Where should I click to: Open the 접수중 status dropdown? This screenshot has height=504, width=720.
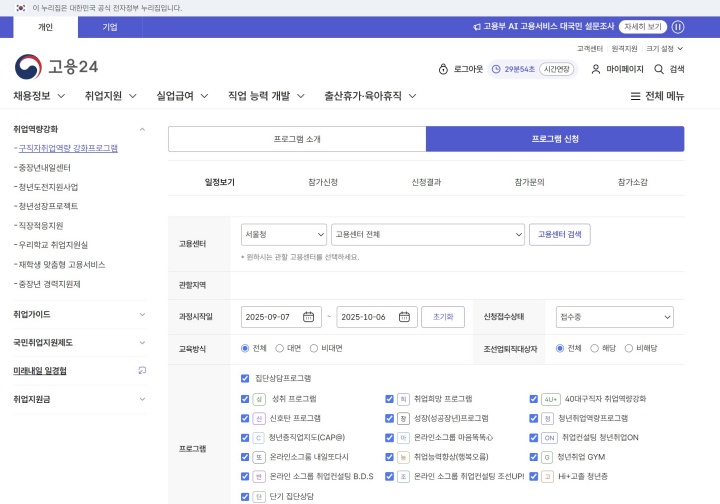pyautogui.click(x=614, y=317)
